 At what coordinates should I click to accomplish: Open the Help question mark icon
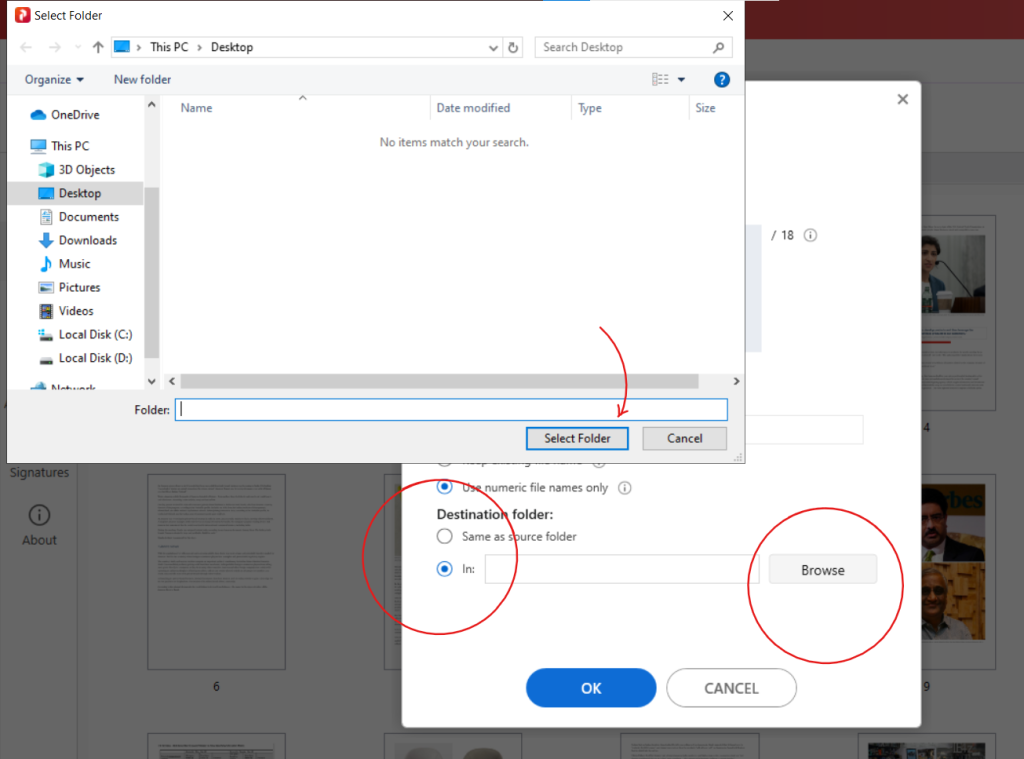(x=721, y=79)
